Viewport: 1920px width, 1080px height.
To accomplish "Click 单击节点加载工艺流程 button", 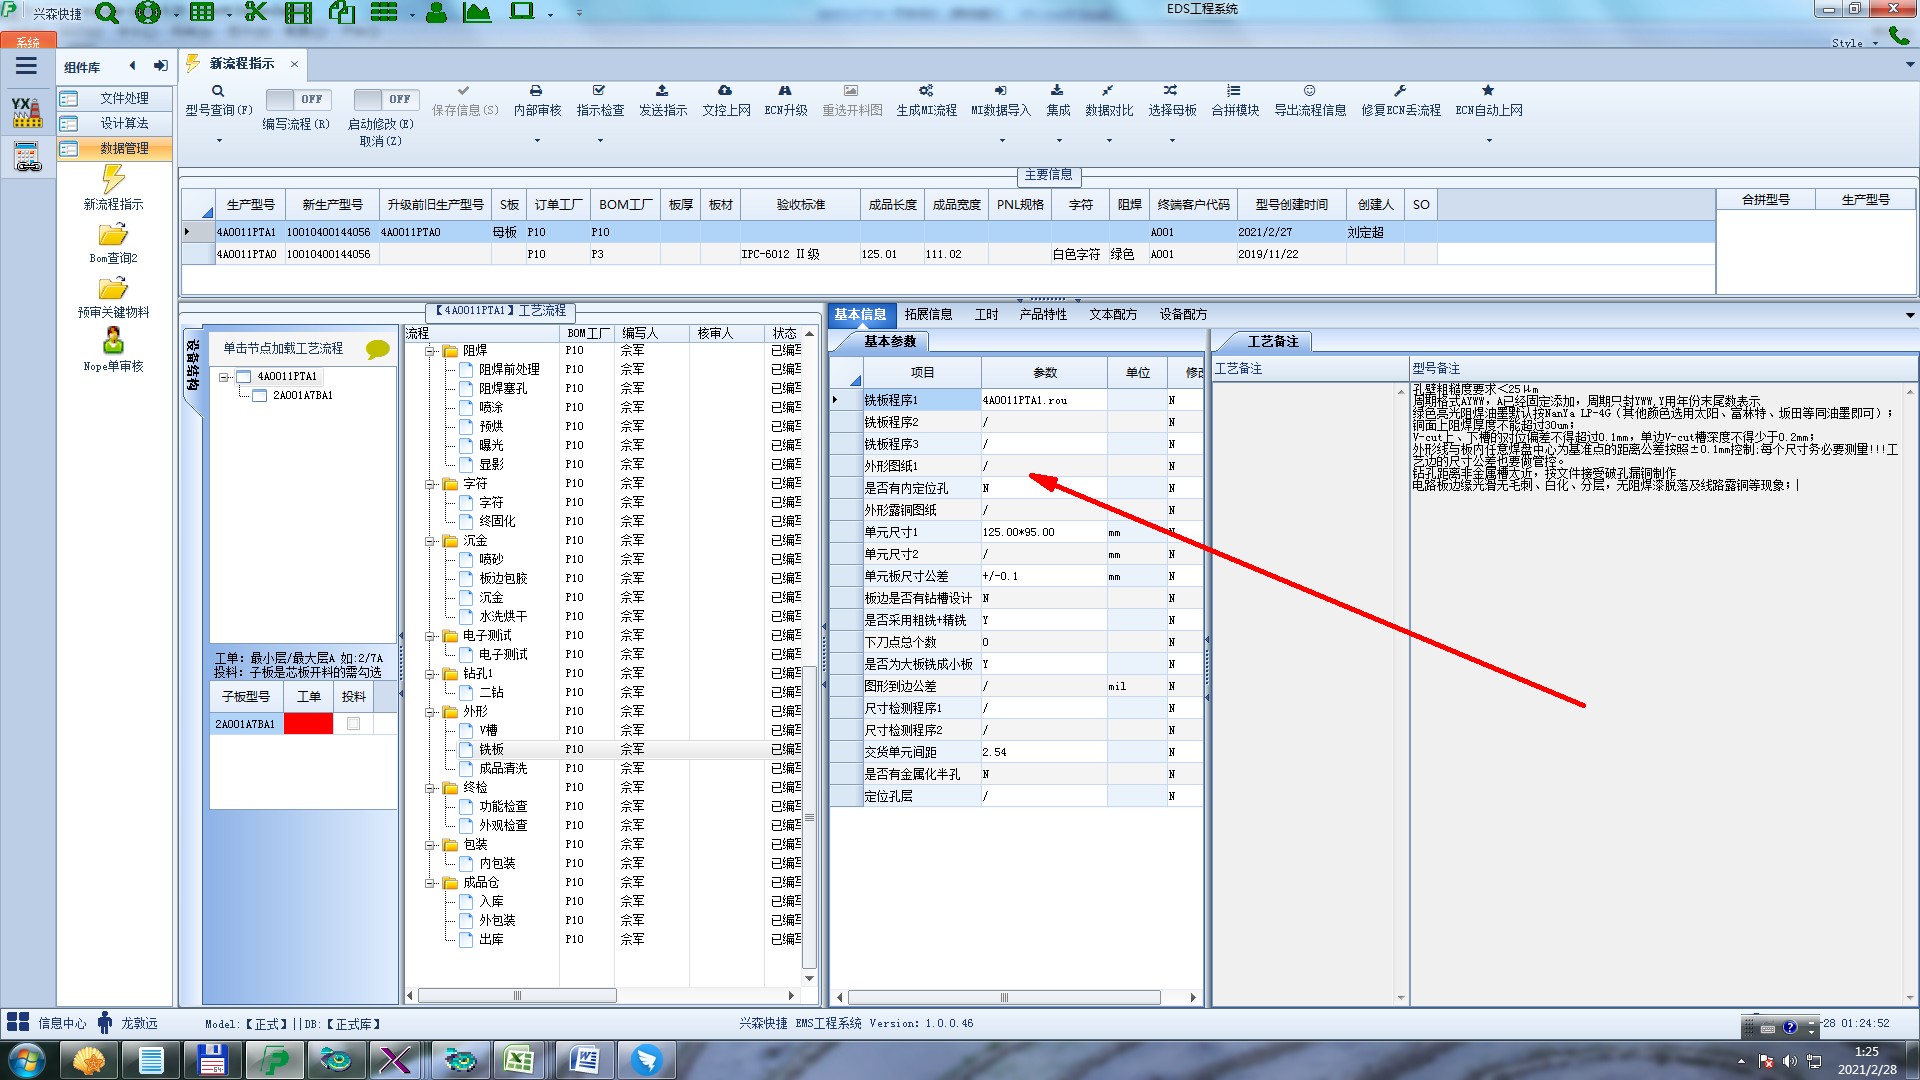I will [283, 348].
